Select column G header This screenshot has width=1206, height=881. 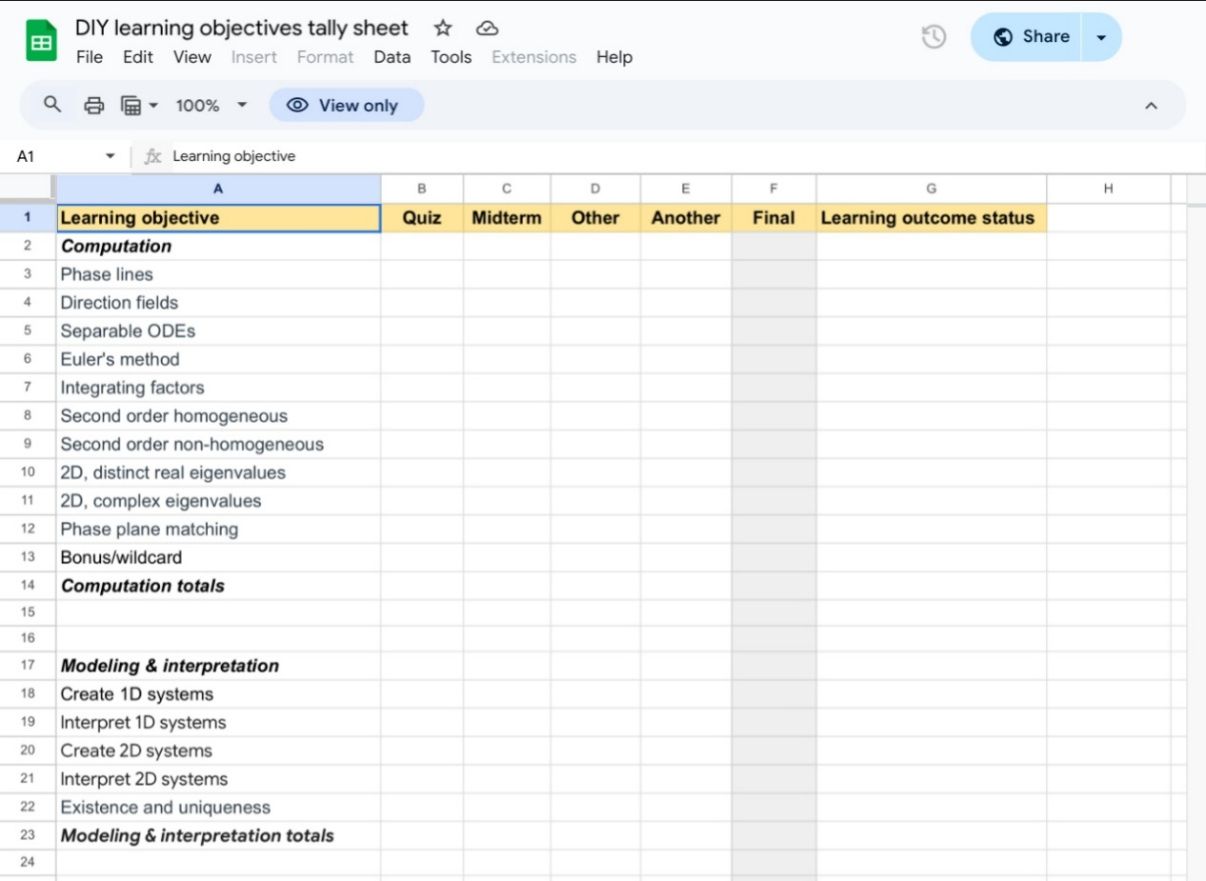click(931, 188)
